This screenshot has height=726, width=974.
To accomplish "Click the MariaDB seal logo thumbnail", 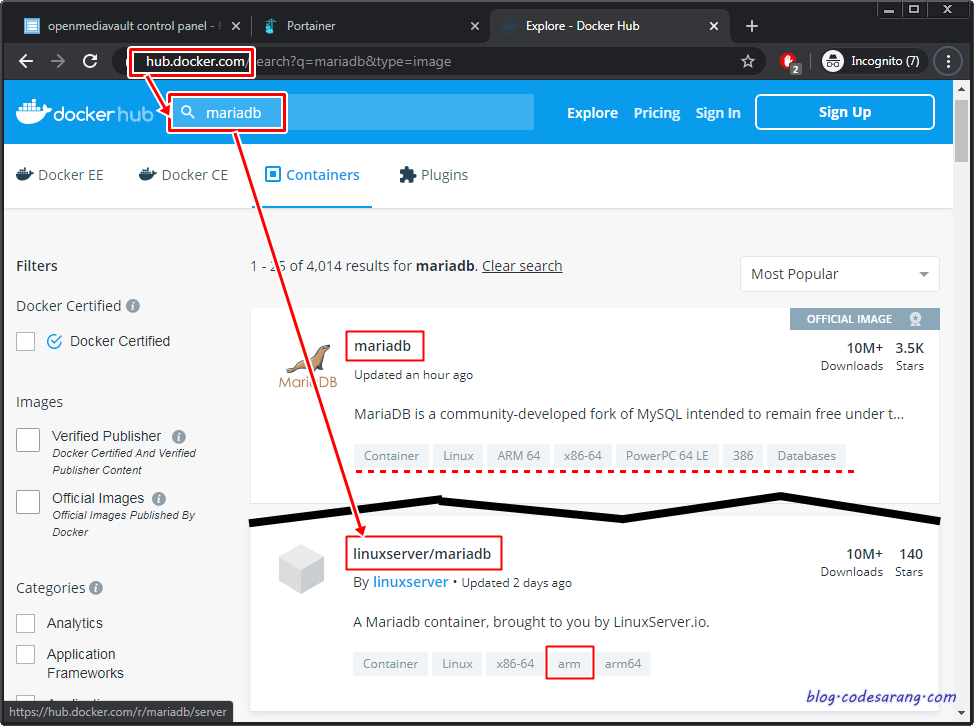I will (307, 367).
